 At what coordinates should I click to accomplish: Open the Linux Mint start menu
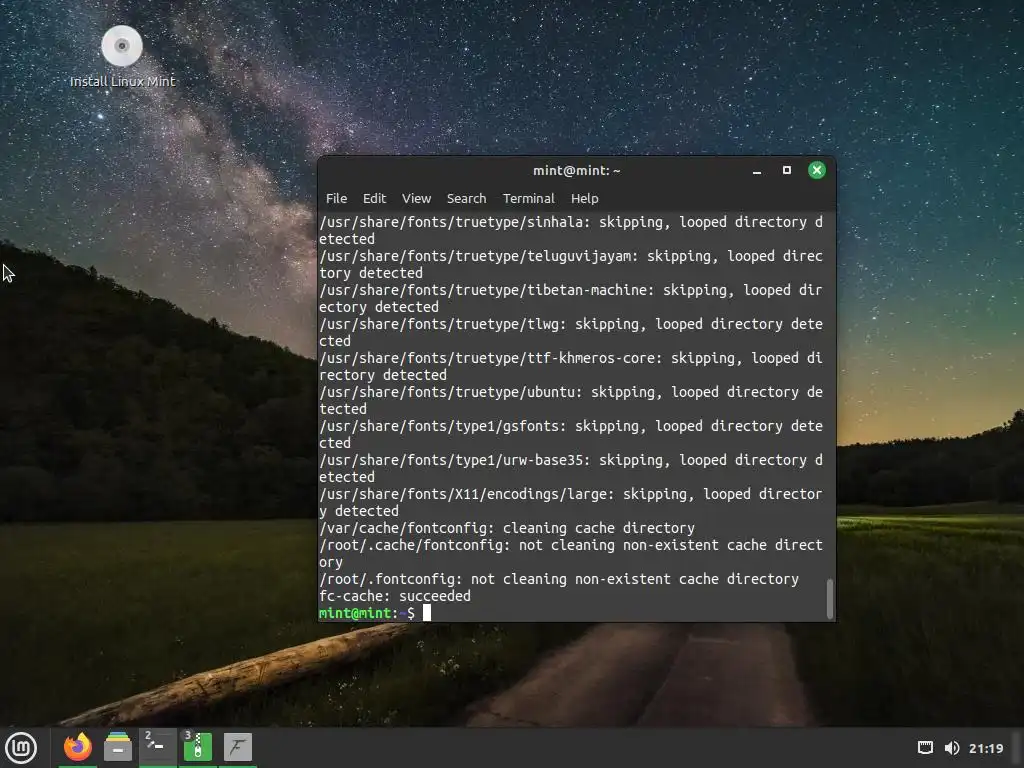(x=21, y=748)
